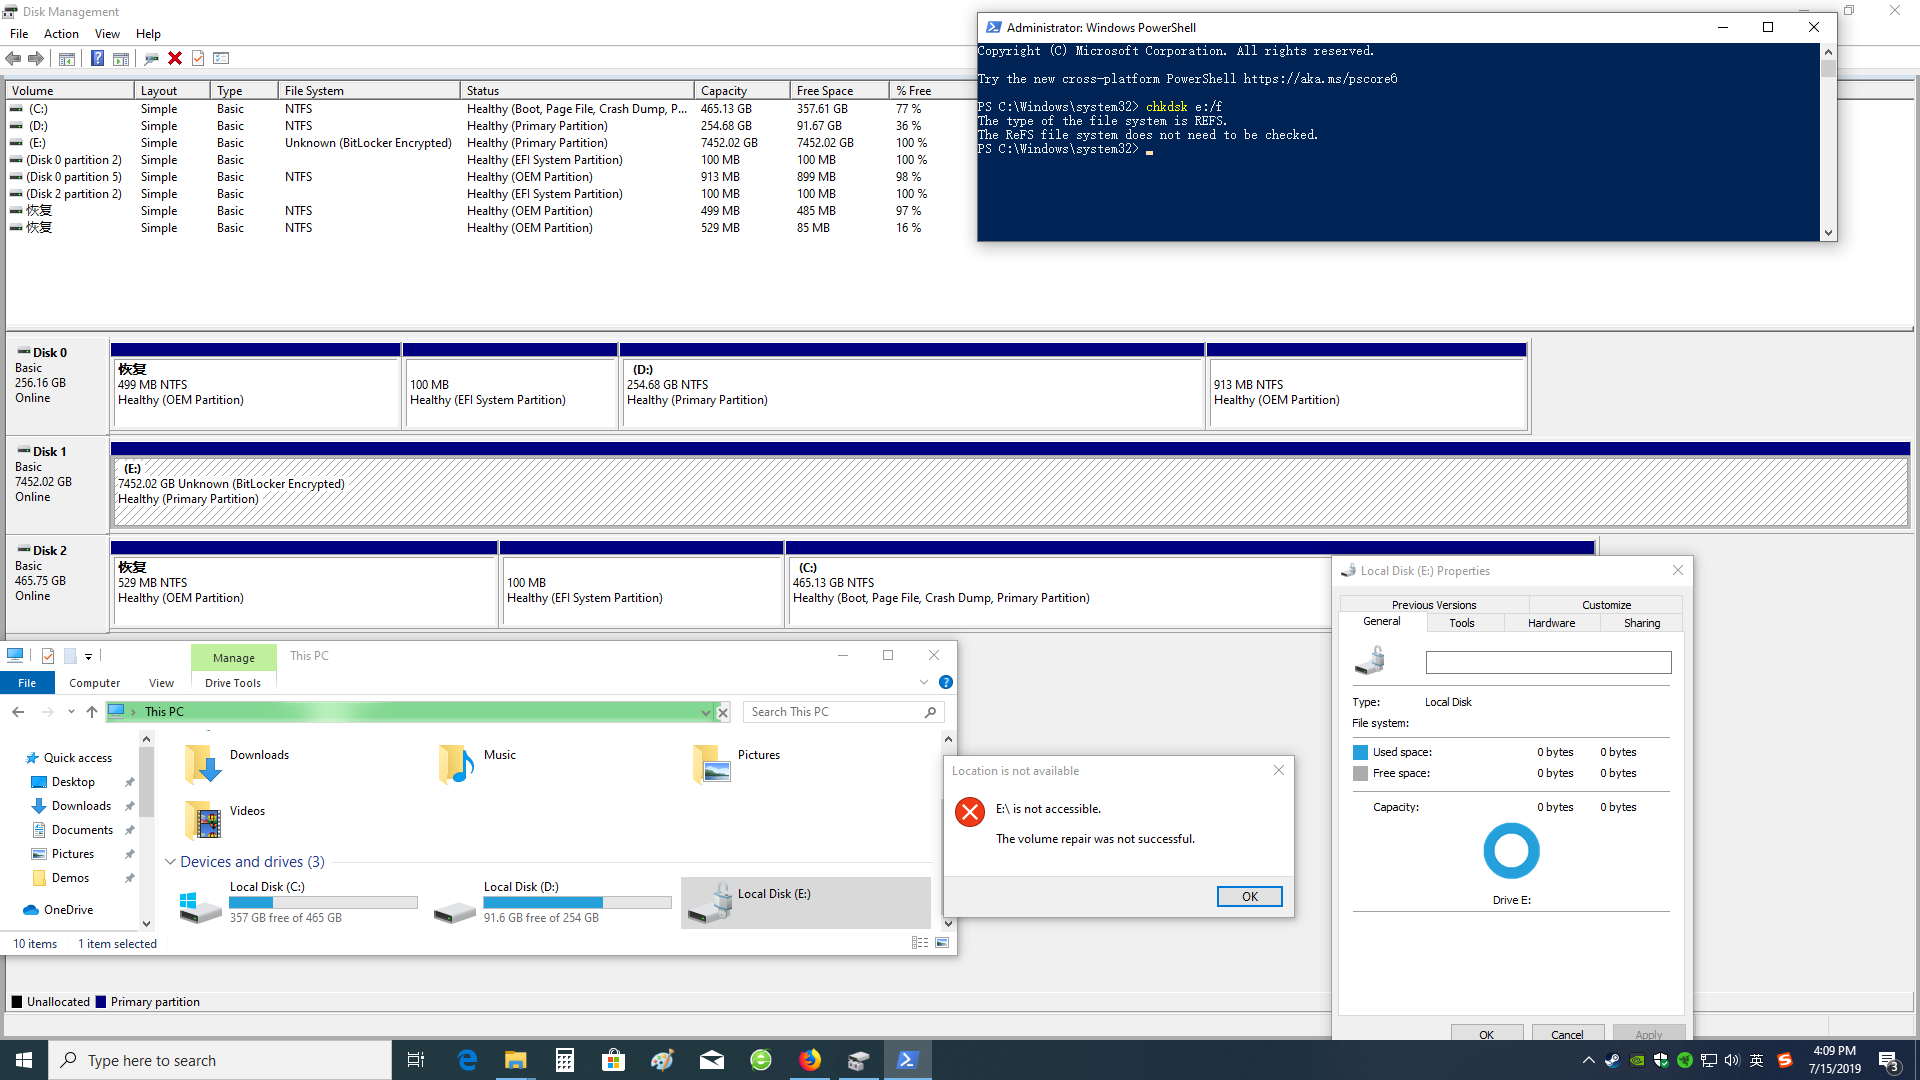The height and width of the screenshot is (1080, 1920).
Task: Open Calculator from the taskbar
Action: pyautogui.click(x=564, y=1060)
